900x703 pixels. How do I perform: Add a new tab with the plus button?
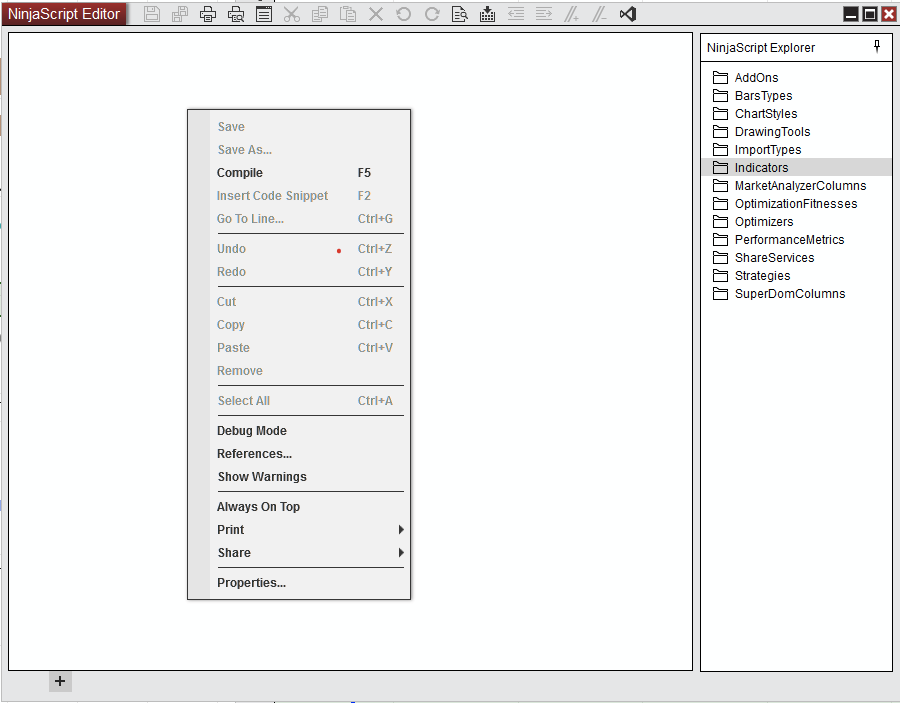60,681
